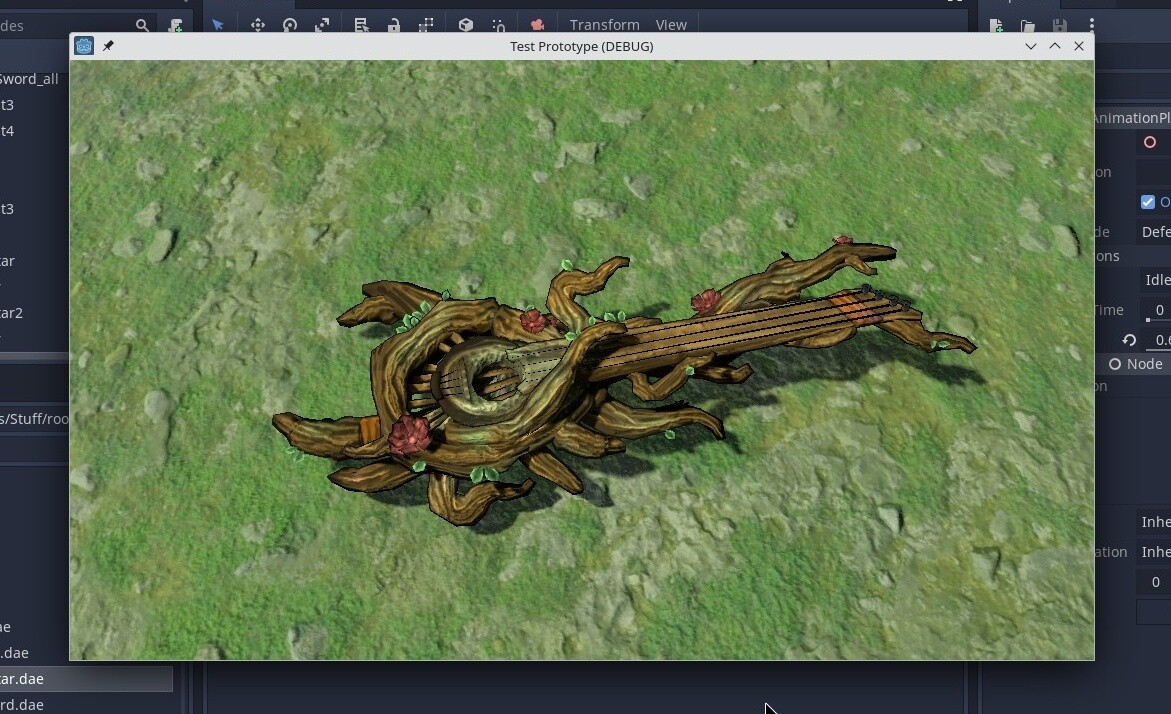Toggle the Use Snap toolbar icon

click(x=499, y=25)
